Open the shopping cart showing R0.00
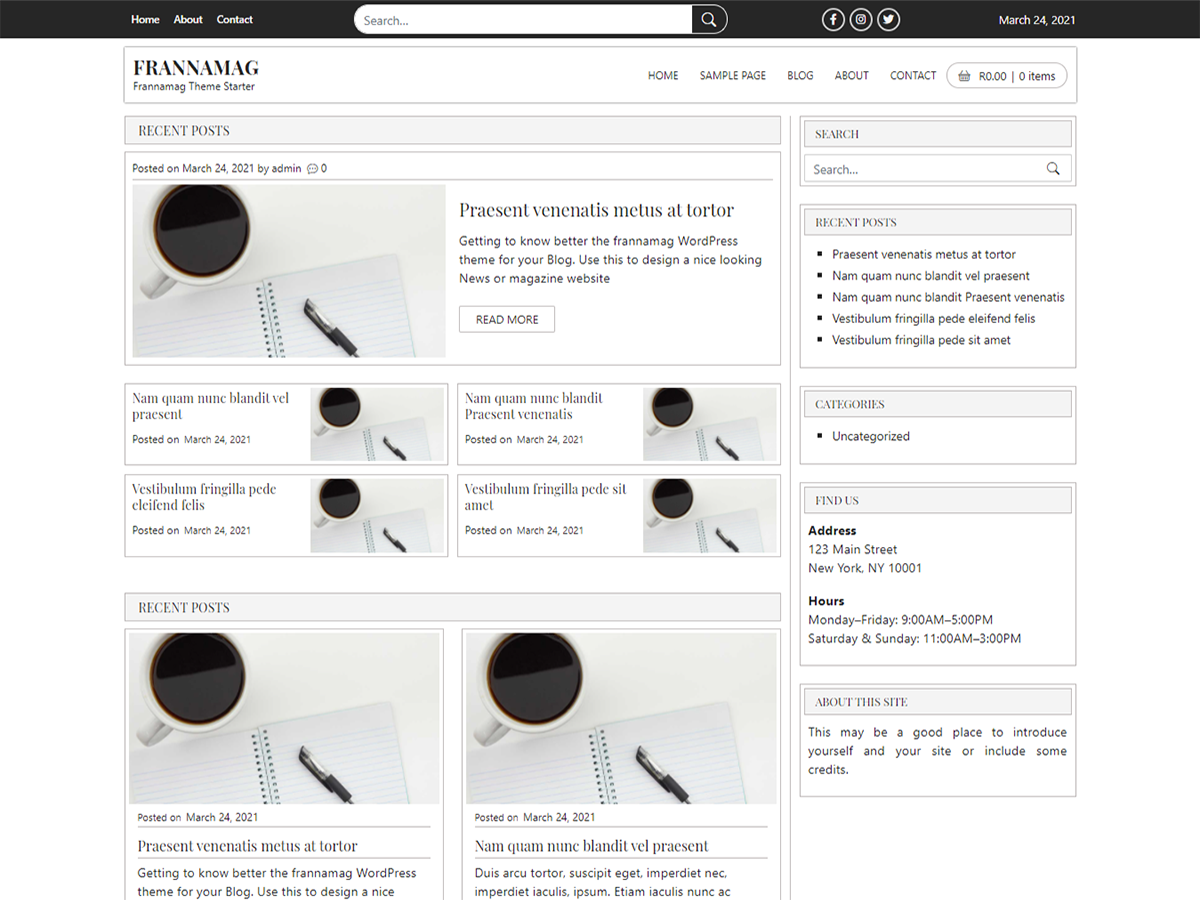1200x900 pixels. point(1006,75)
